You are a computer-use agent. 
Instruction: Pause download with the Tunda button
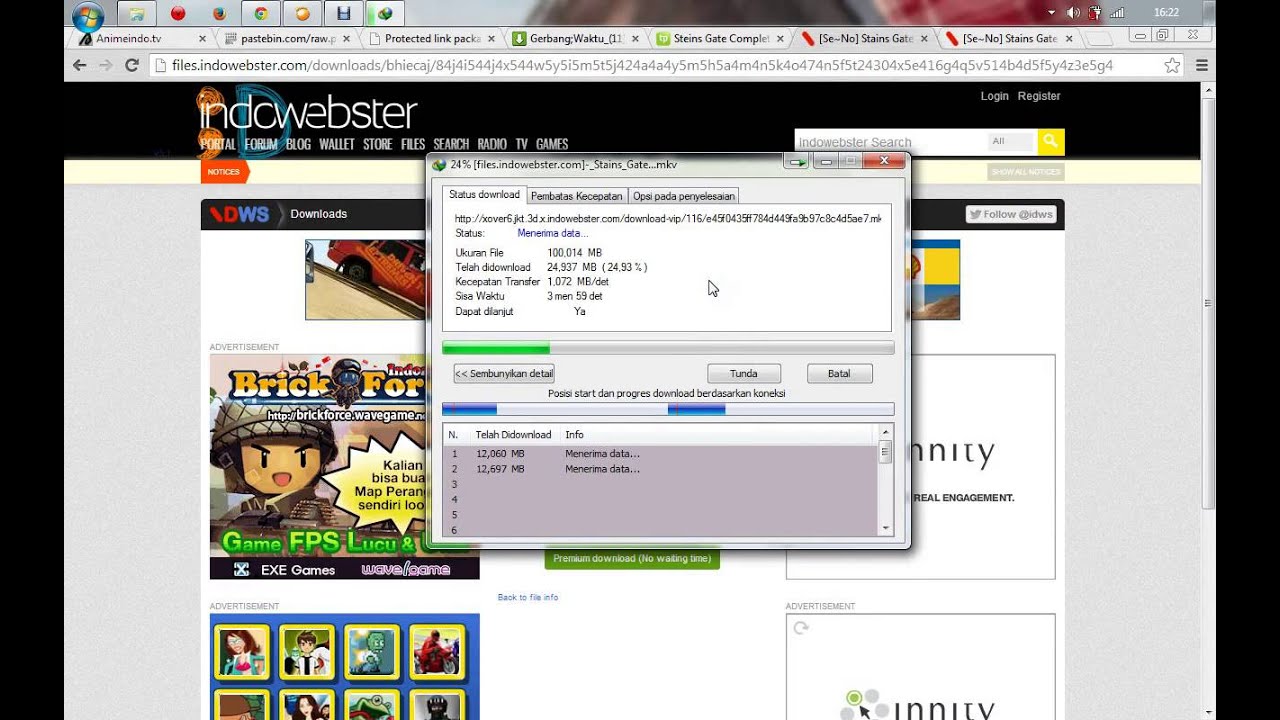pos(744,373)
